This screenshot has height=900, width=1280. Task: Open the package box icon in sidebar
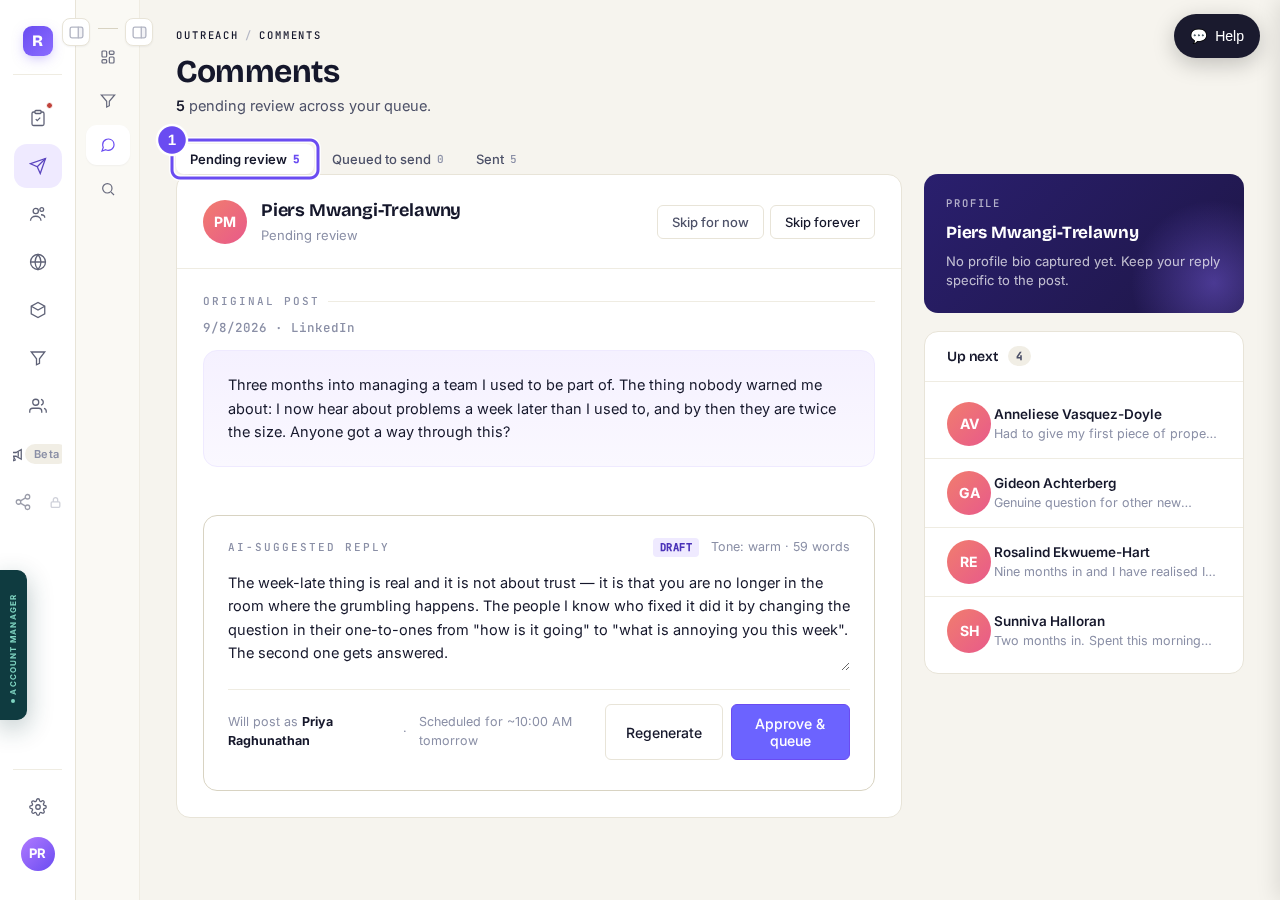[x=38, y=310]
